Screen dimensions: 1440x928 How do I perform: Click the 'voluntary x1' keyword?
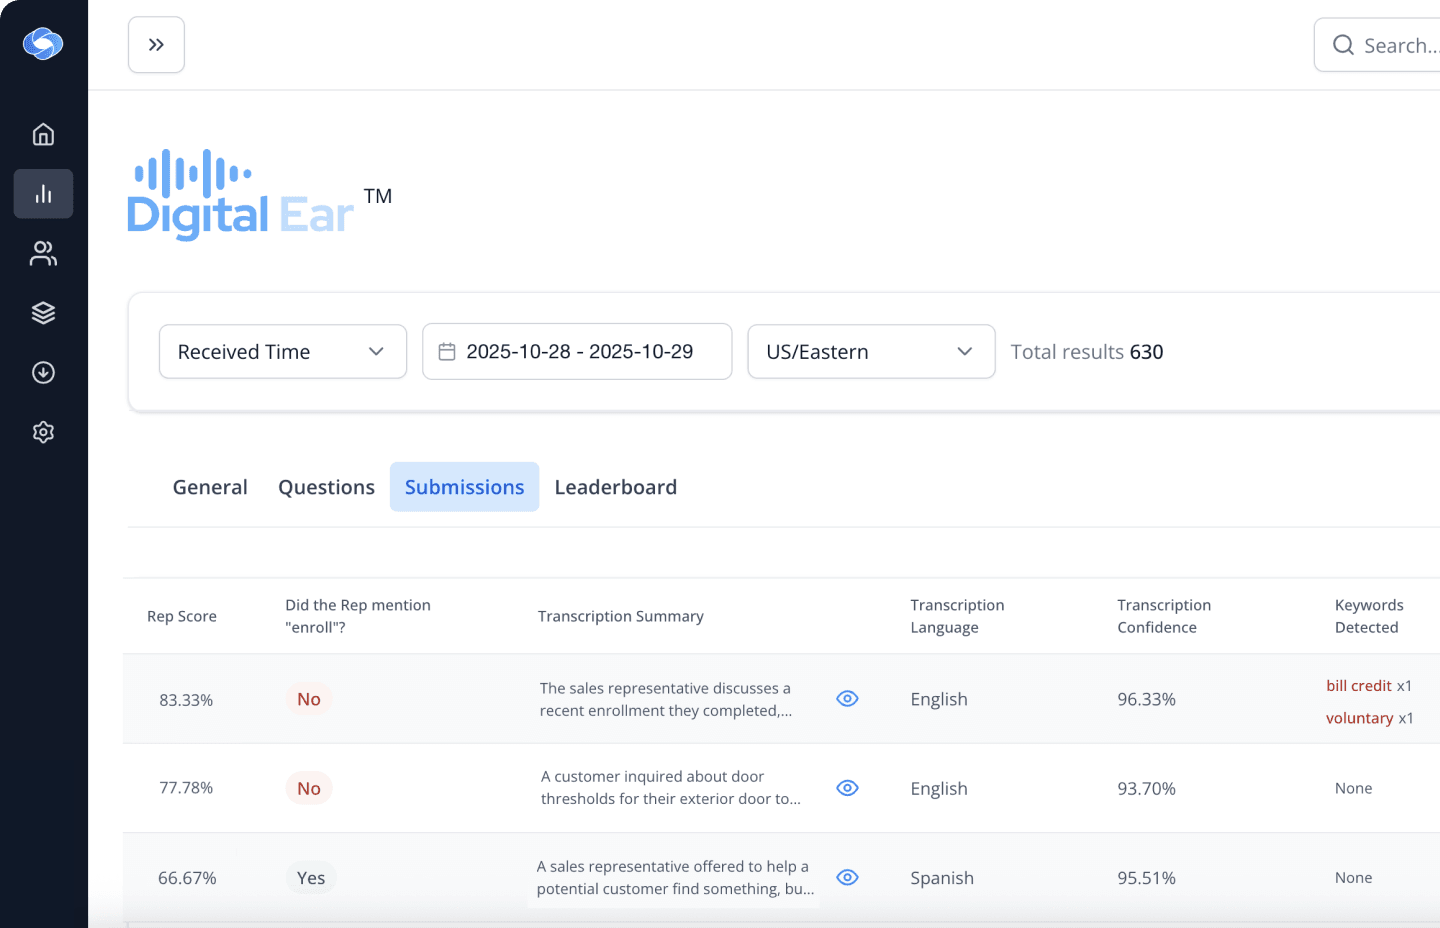point(1369,718)
